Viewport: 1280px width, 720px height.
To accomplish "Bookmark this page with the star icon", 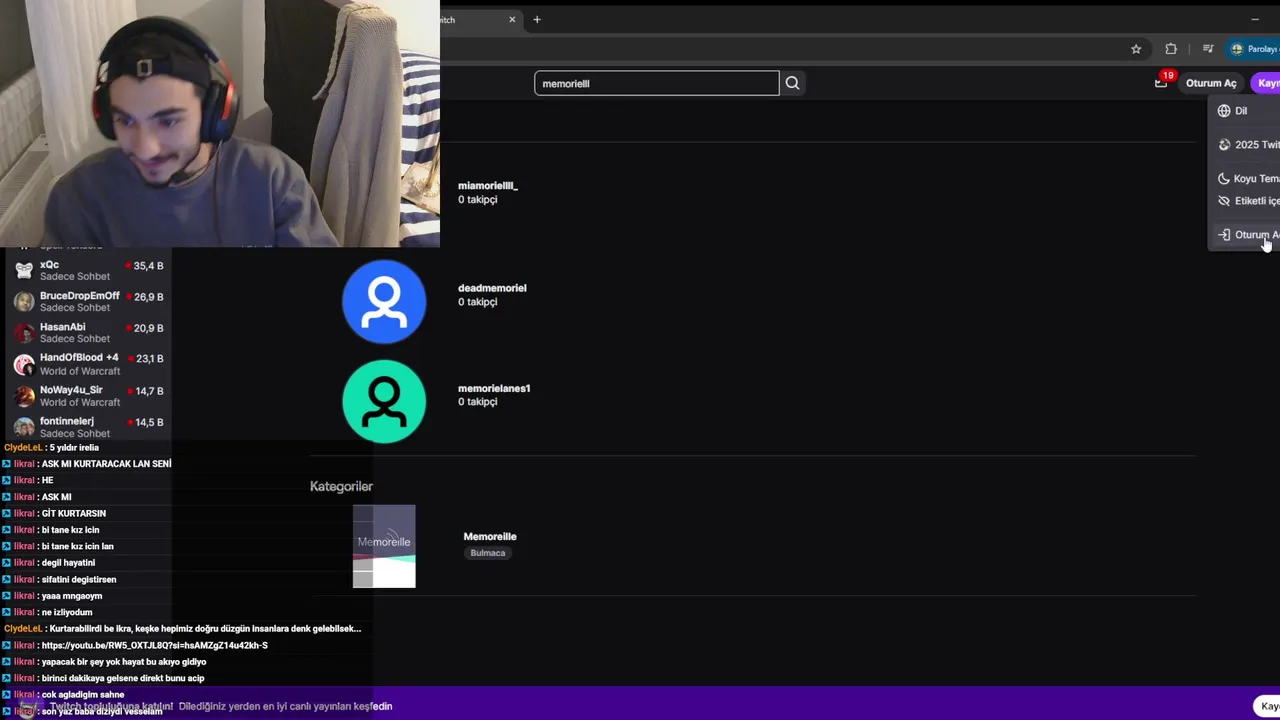I will [x=1136, y=49].
